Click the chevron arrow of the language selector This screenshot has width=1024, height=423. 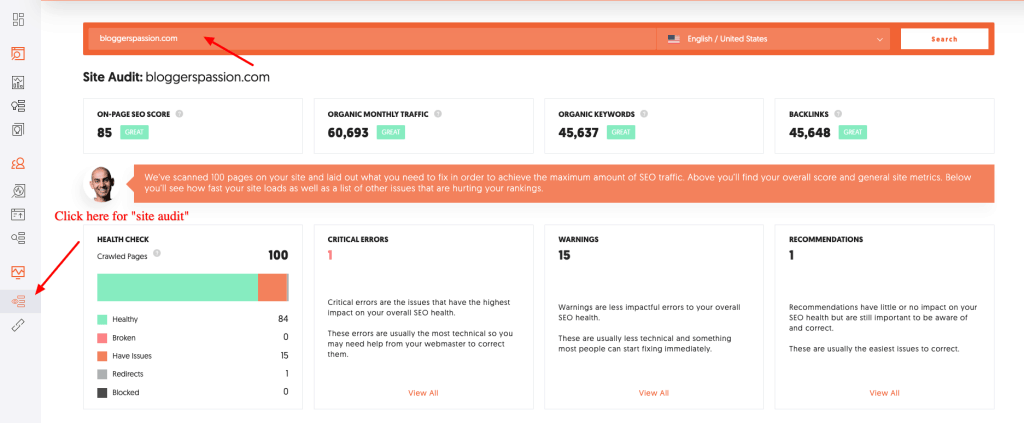pyautogui.click(x=880, y=40)
